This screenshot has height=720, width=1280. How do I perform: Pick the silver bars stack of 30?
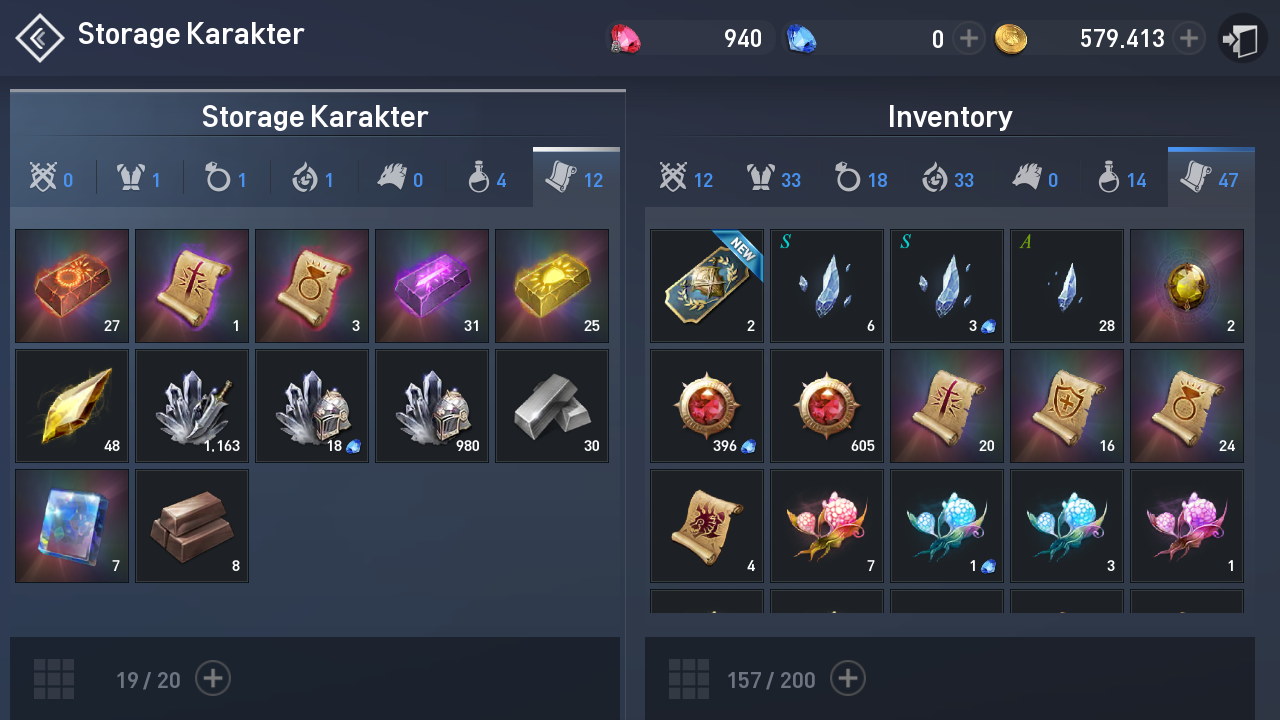tap(552, 406)
